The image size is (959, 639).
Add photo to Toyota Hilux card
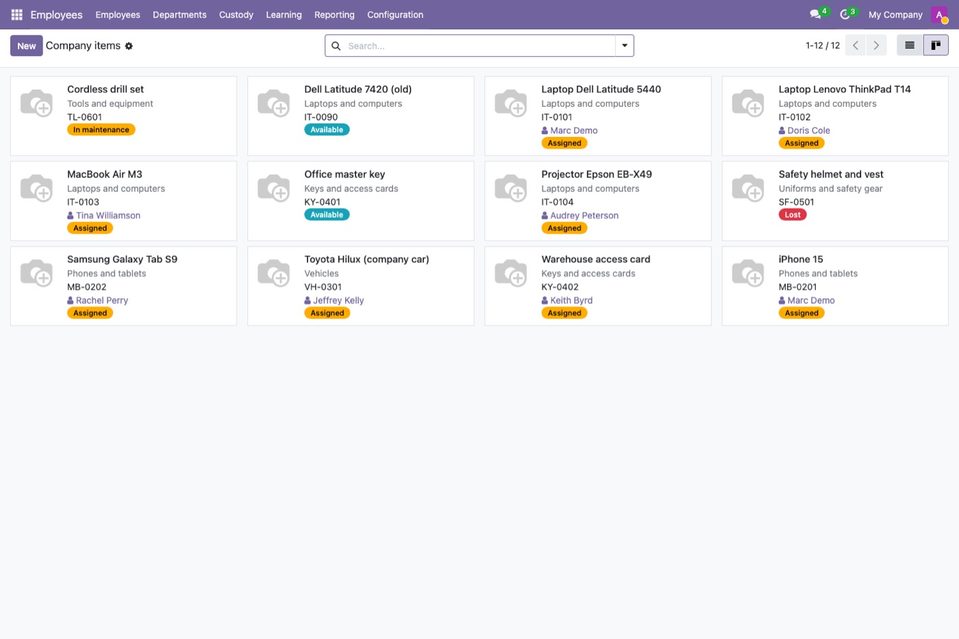pyautogui.click(x=274, y=273)
